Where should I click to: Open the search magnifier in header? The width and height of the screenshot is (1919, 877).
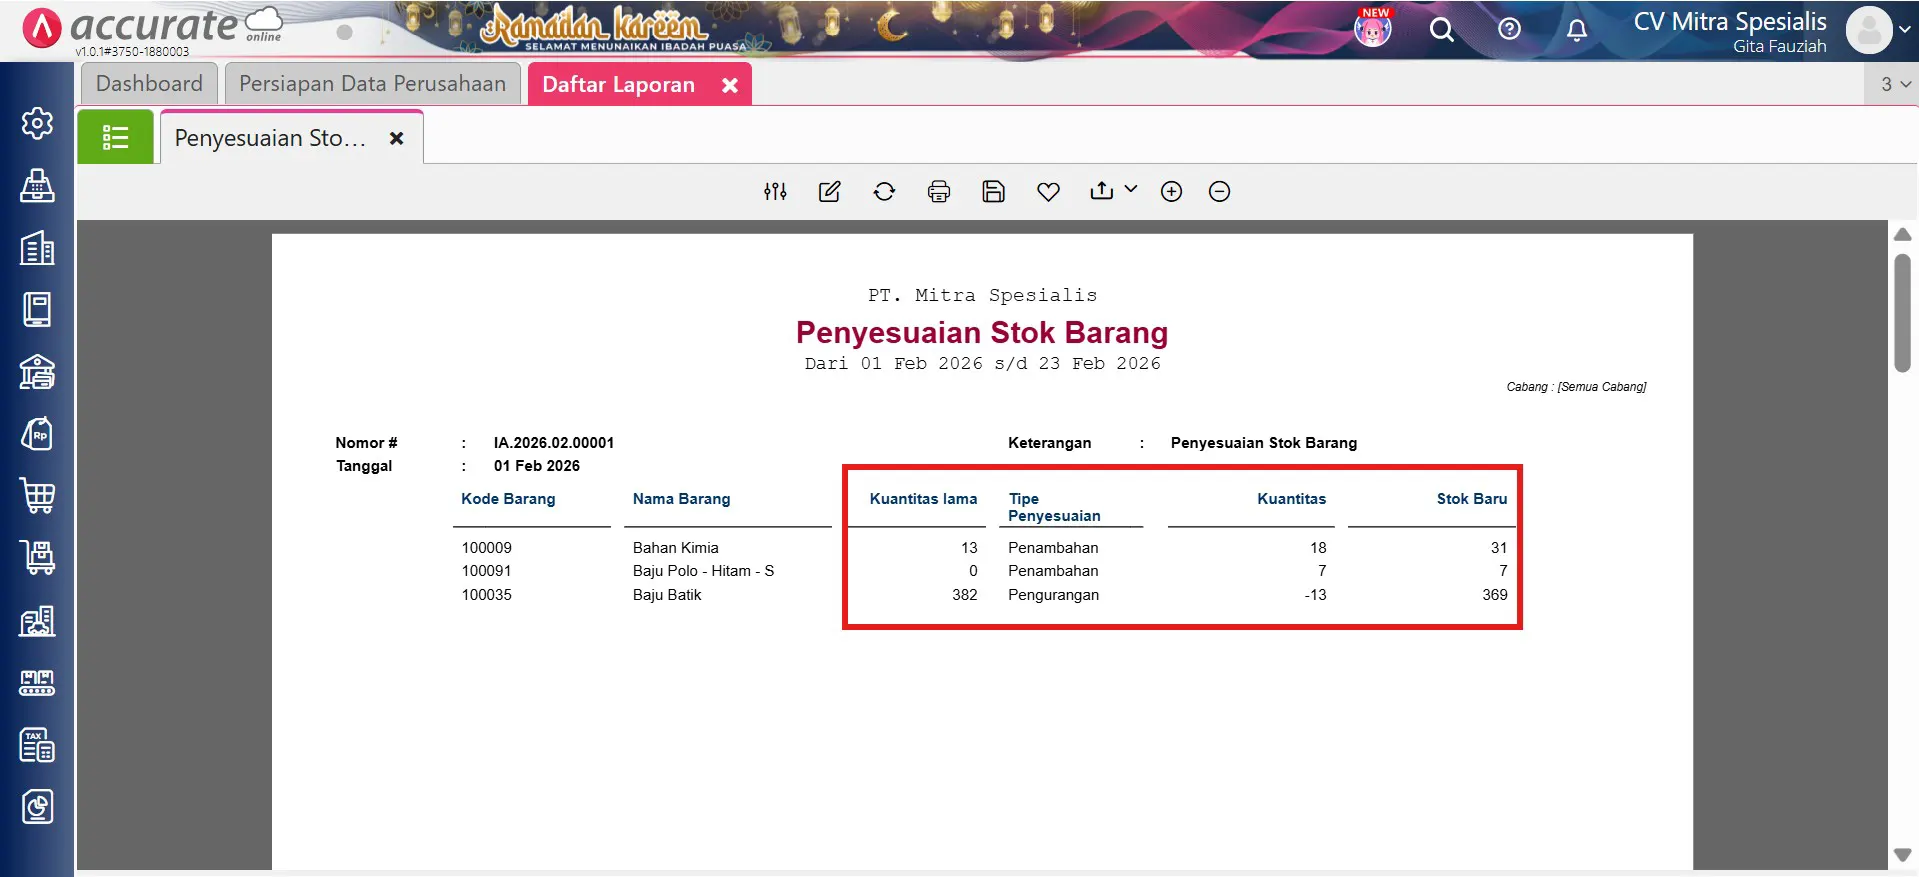tap(1441, 30)
